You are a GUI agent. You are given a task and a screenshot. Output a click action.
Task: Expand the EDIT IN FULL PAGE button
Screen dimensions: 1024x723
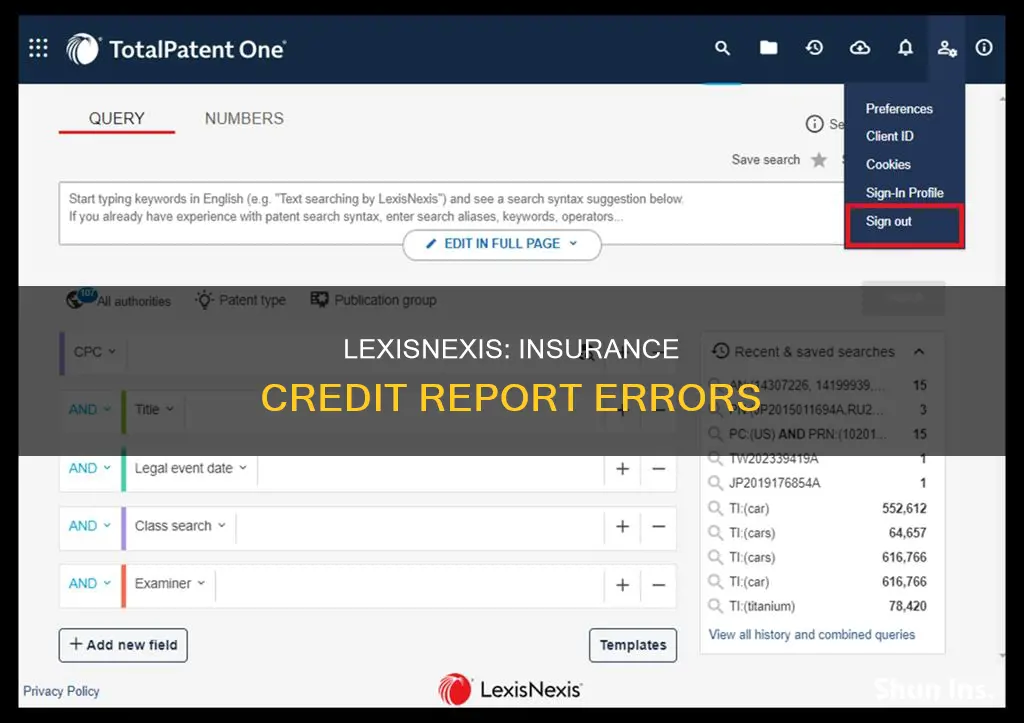(502, 244)
